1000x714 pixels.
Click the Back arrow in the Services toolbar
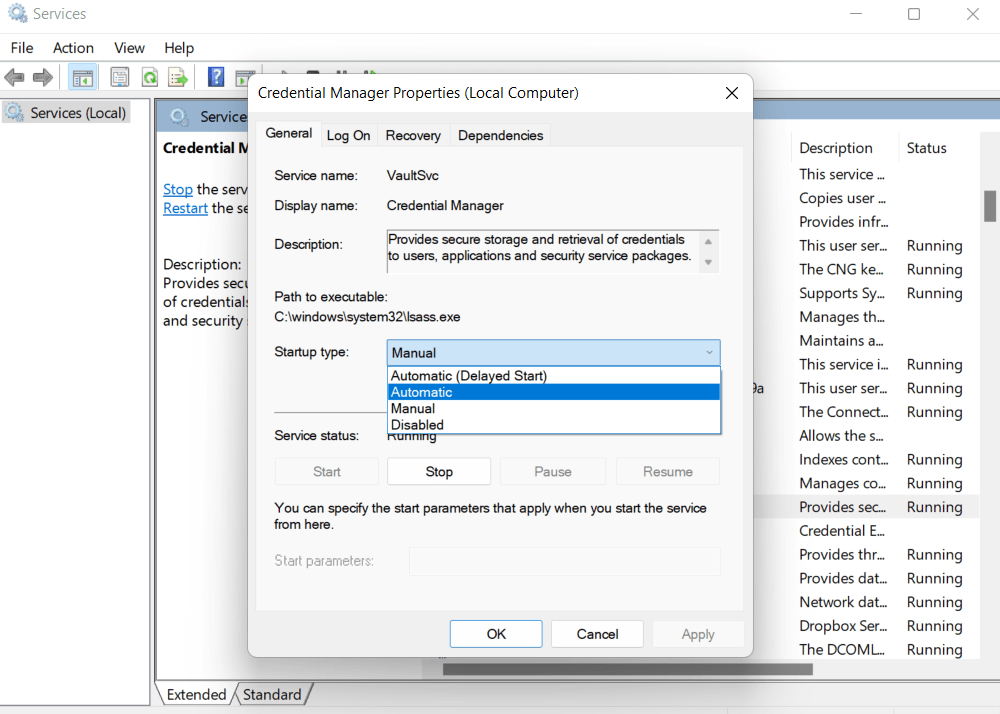click(x=14, y=78)
